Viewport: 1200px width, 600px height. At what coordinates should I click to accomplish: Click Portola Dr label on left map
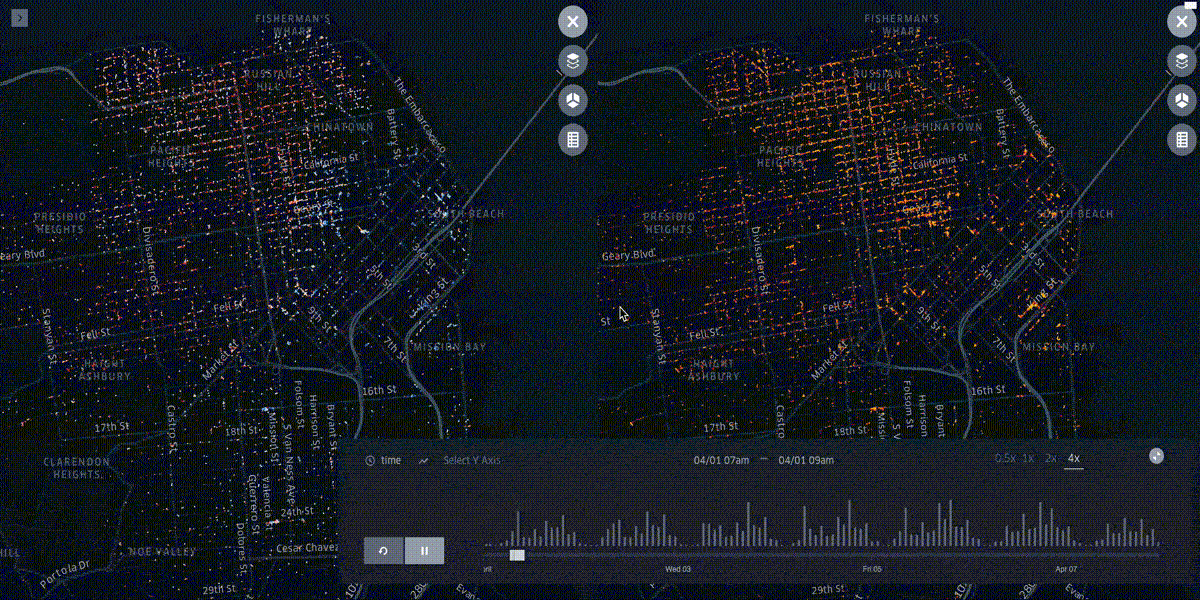(x=66, y=573)
